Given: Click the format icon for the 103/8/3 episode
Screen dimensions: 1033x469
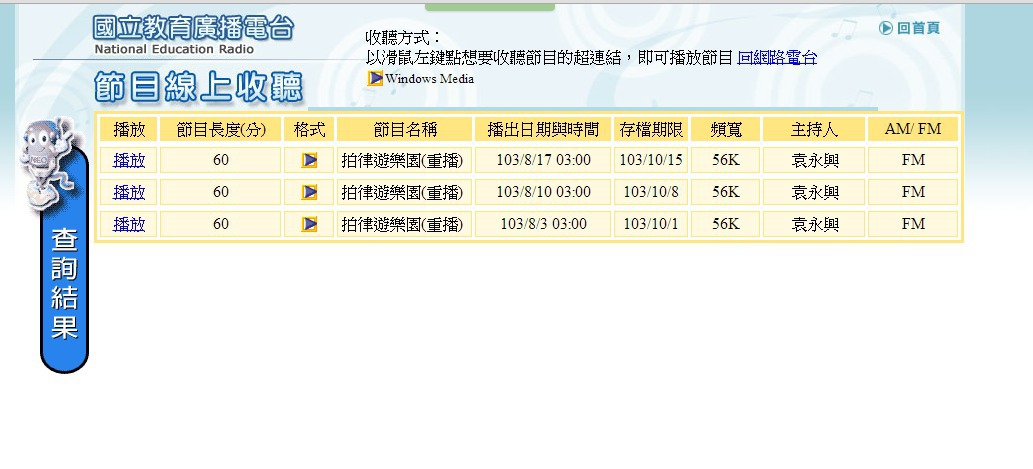Looking at the screenshot, I should coord(310,224).
